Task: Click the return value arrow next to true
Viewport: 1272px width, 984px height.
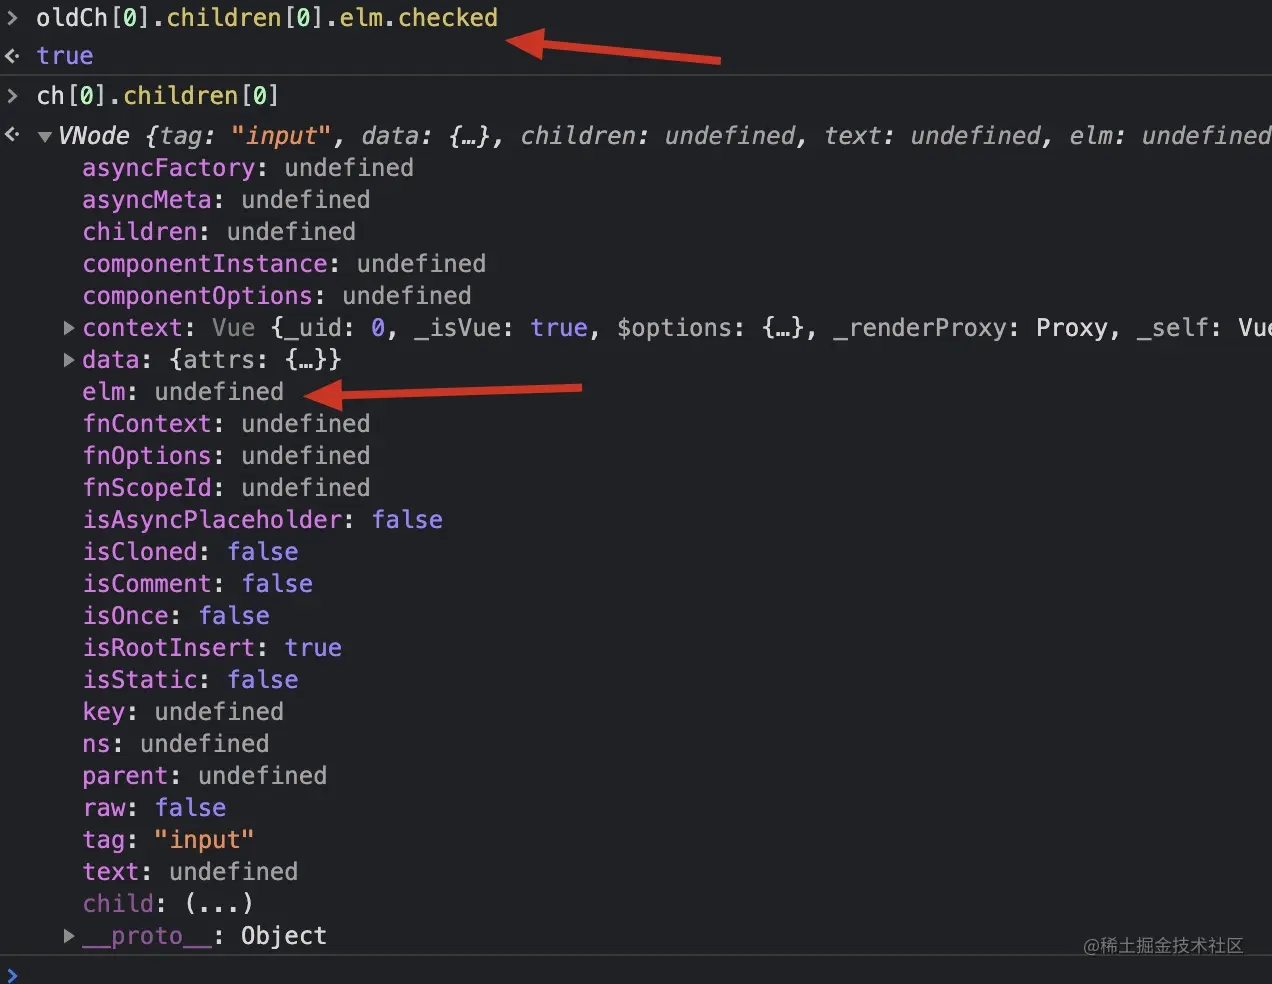Action: [12, 56]
